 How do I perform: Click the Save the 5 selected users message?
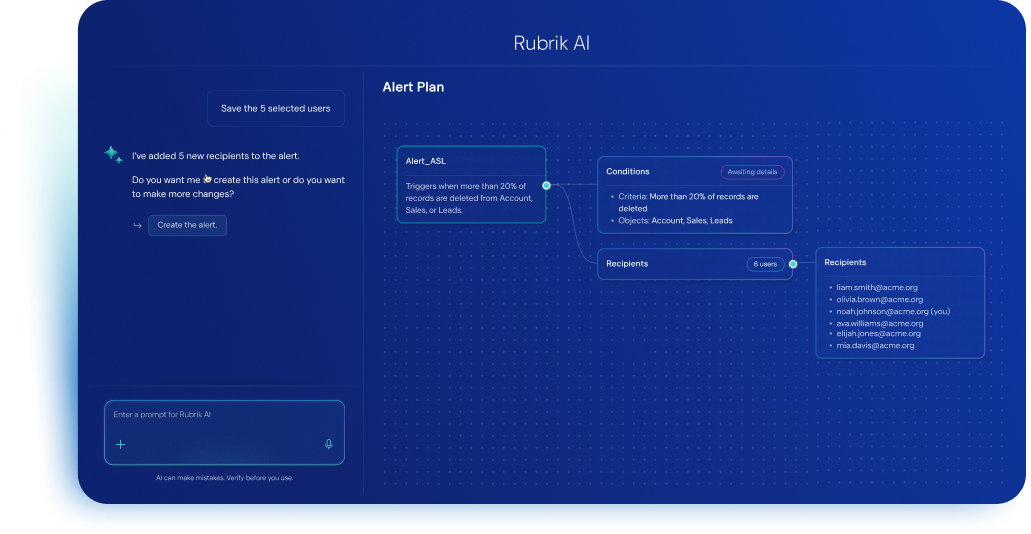276,109
